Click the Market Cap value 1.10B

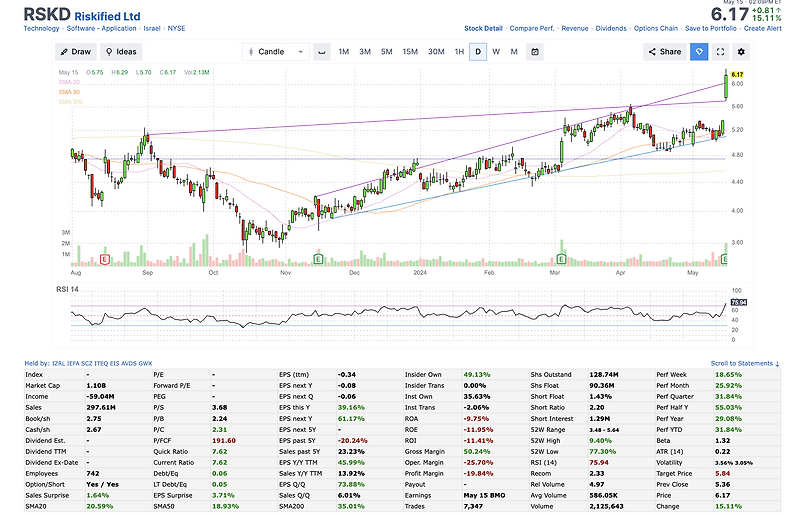(96, 385)
